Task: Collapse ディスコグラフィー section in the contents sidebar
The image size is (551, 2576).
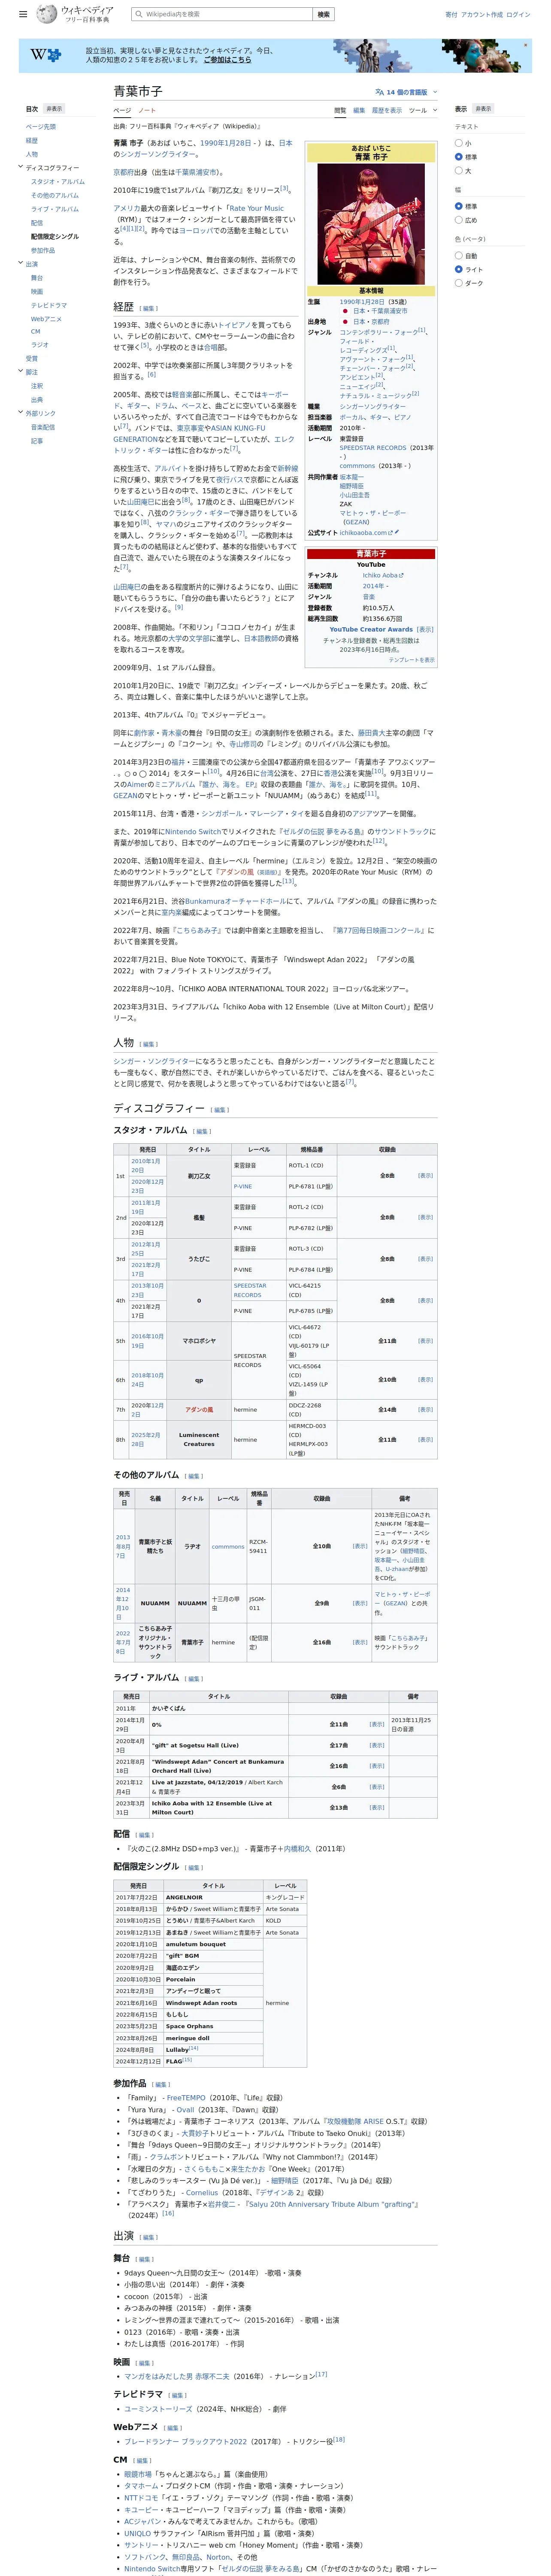Action: pos(21,167)
